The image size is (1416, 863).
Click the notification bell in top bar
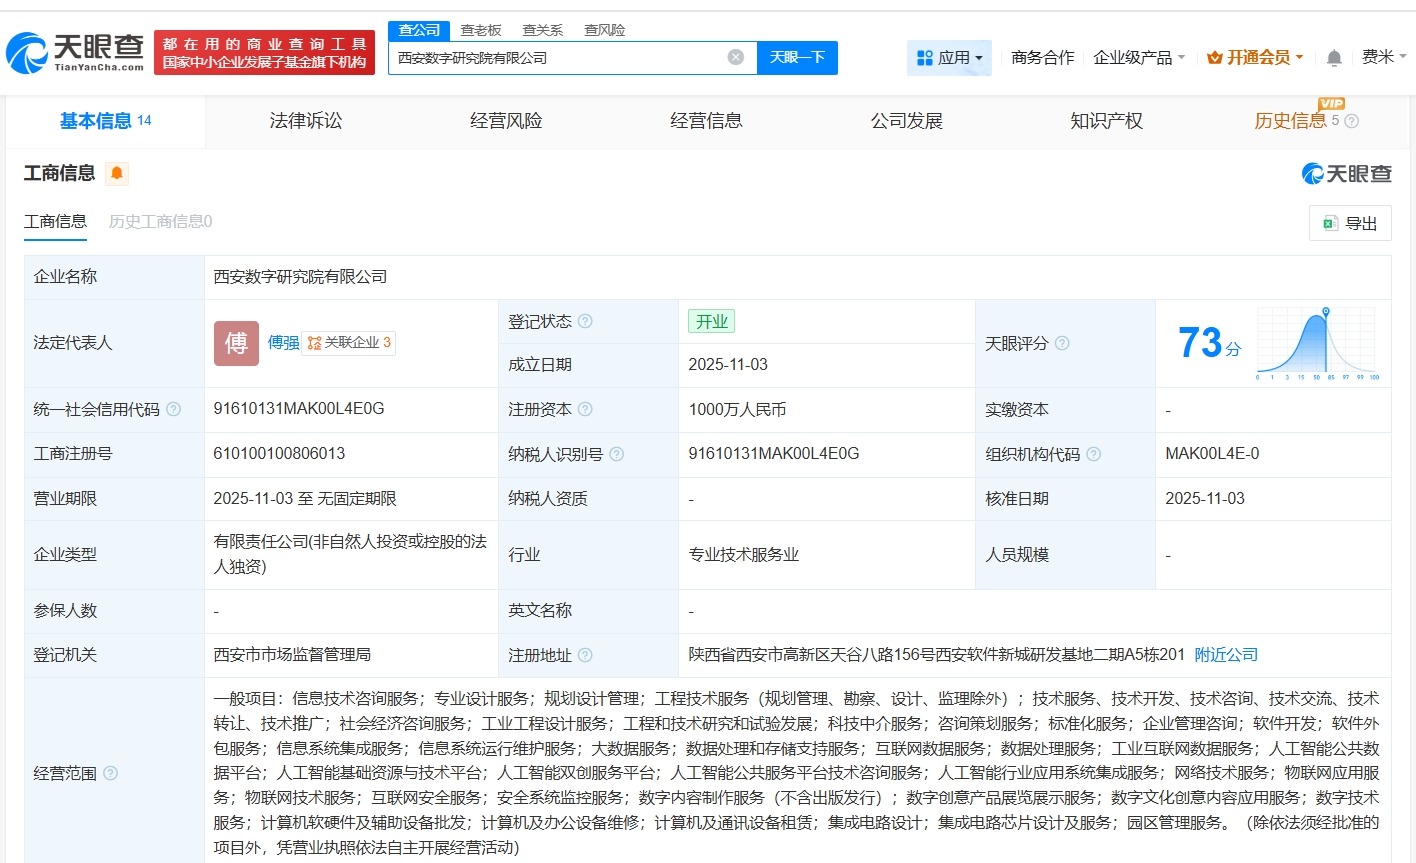pyautogui.click(x=1333, y=57)
